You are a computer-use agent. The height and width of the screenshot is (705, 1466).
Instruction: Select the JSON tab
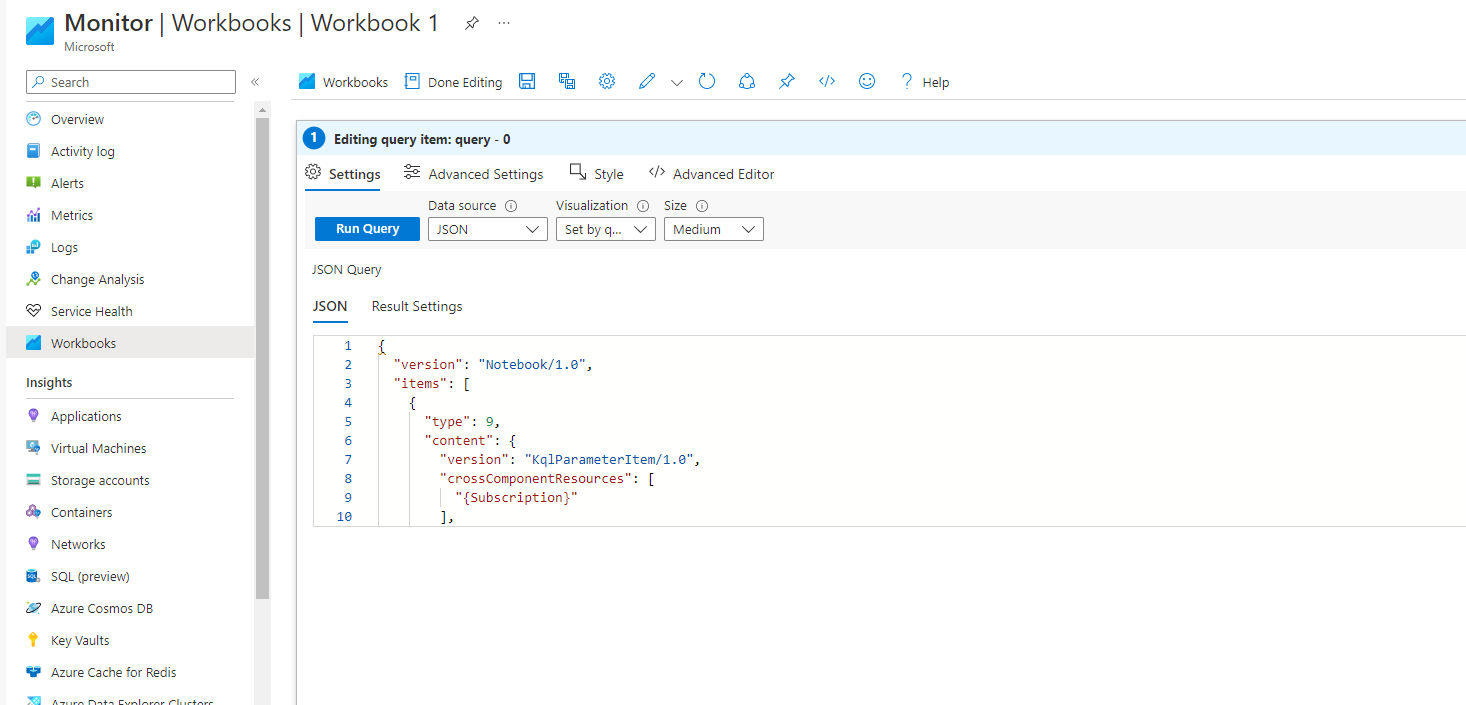(x=330, y=306)
